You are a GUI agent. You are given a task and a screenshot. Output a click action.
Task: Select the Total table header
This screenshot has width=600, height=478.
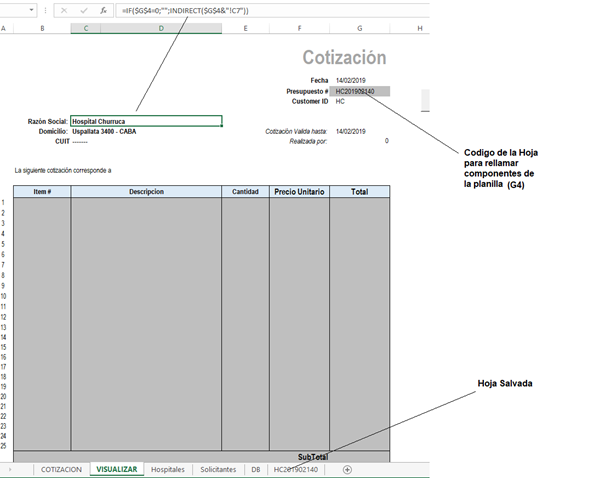point(359,192)
